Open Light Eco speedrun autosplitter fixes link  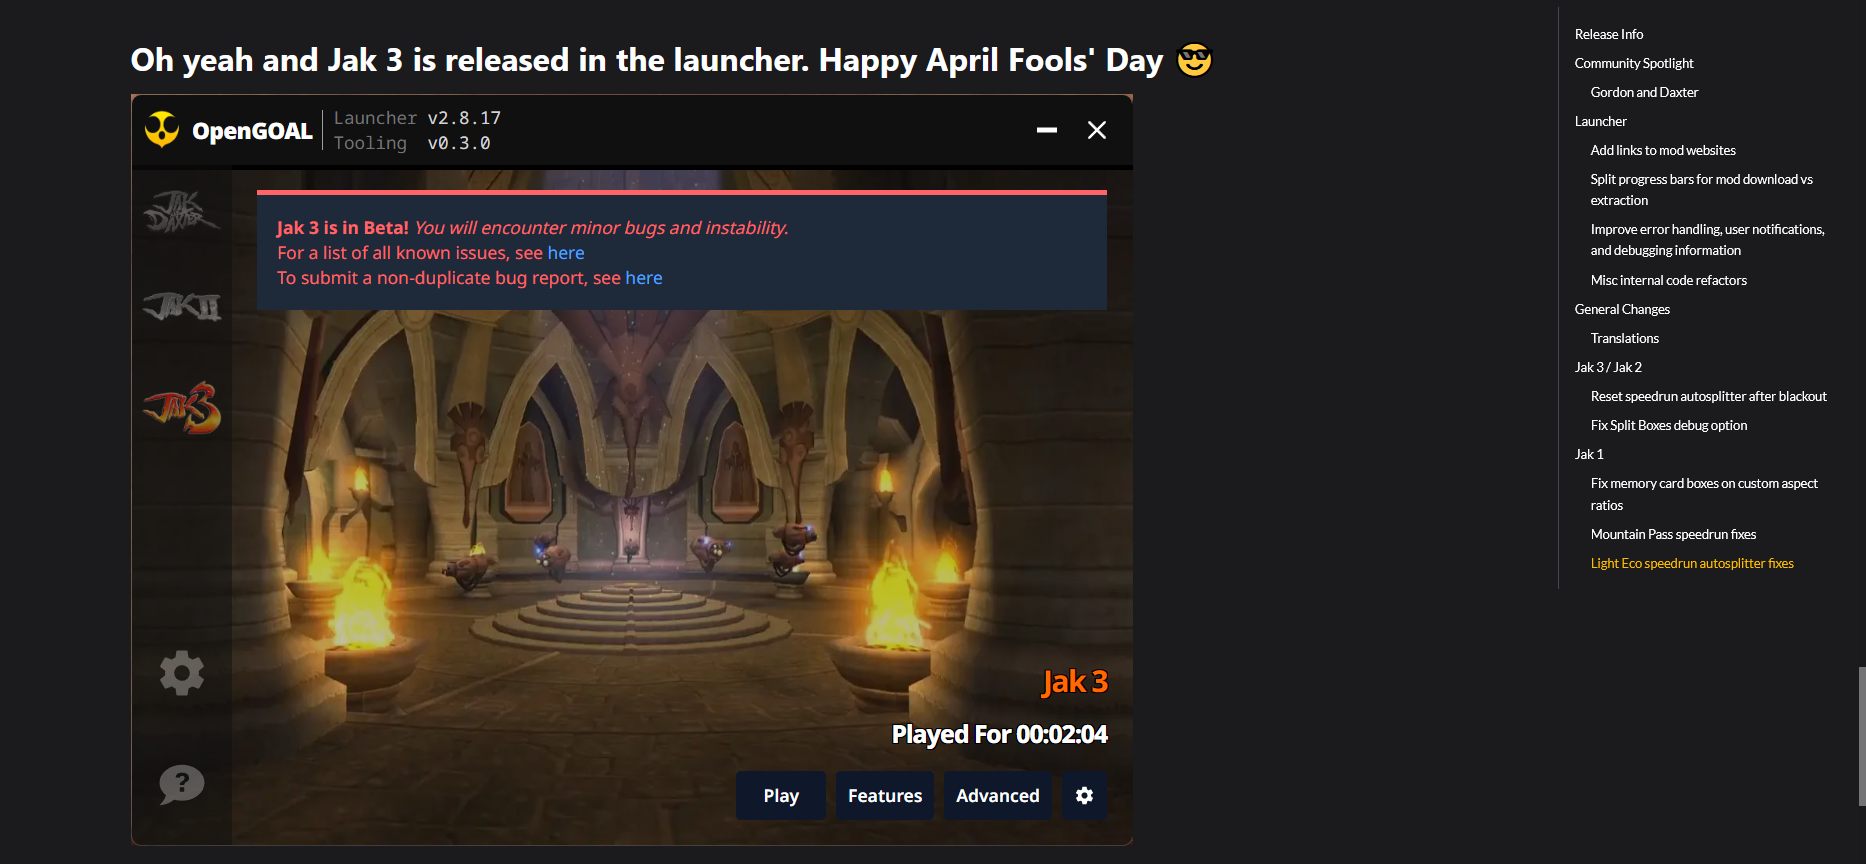pyautogui.click(x=1692, y=563)
